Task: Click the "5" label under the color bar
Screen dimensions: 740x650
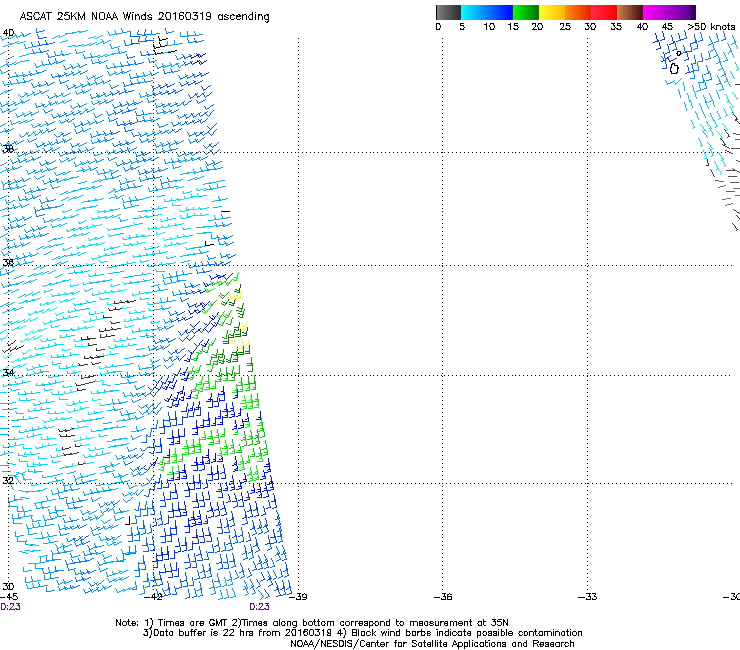Action: tap(462, 27)
